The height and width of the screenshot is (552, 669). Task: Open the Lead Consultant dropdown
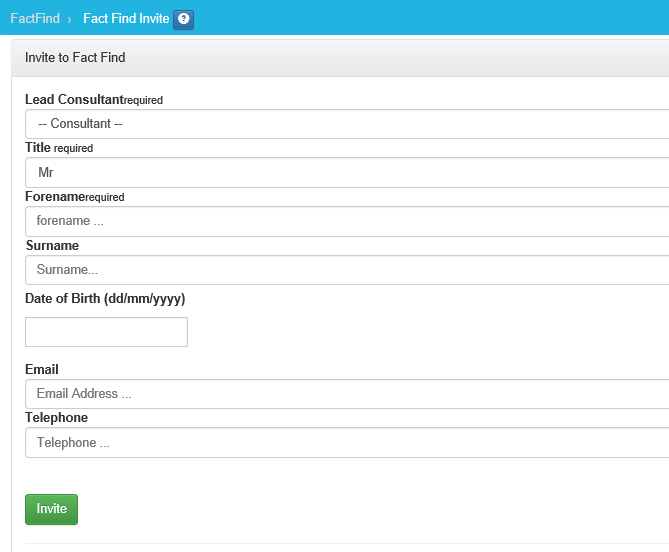[x=346, y=124]
